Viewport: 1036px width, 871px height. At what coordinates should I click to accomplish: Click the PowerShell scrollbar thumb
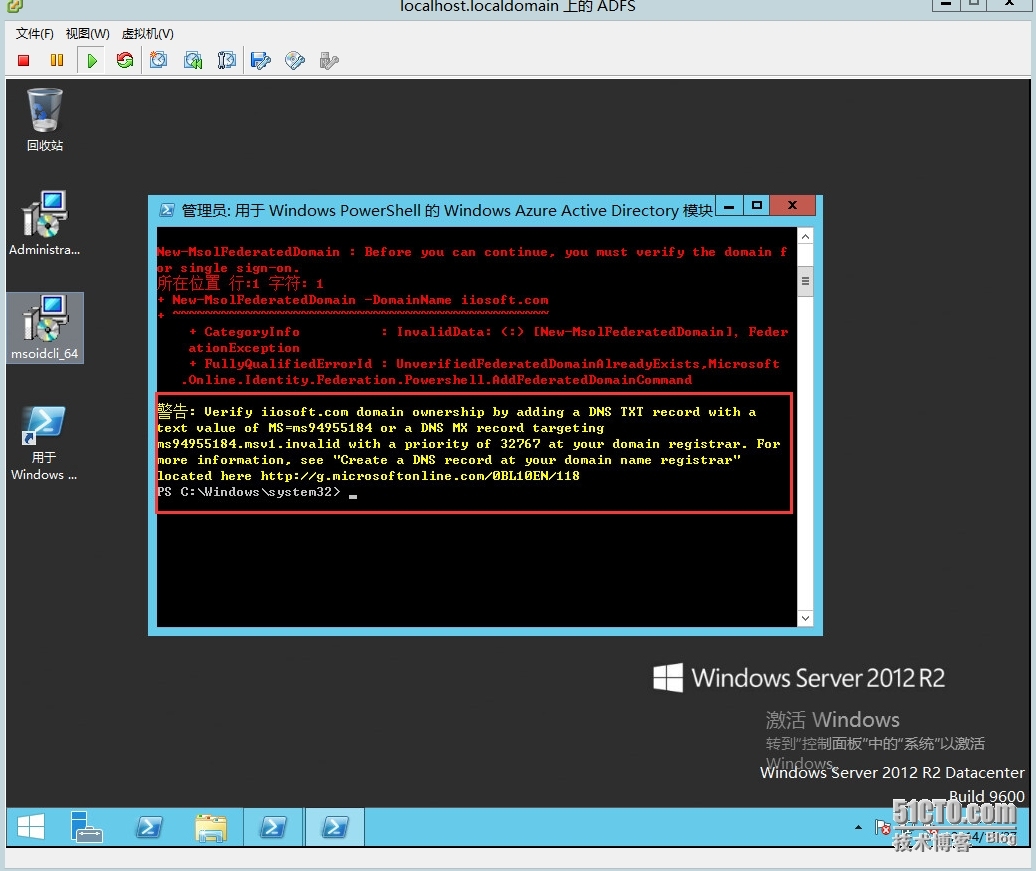point(805,281)
